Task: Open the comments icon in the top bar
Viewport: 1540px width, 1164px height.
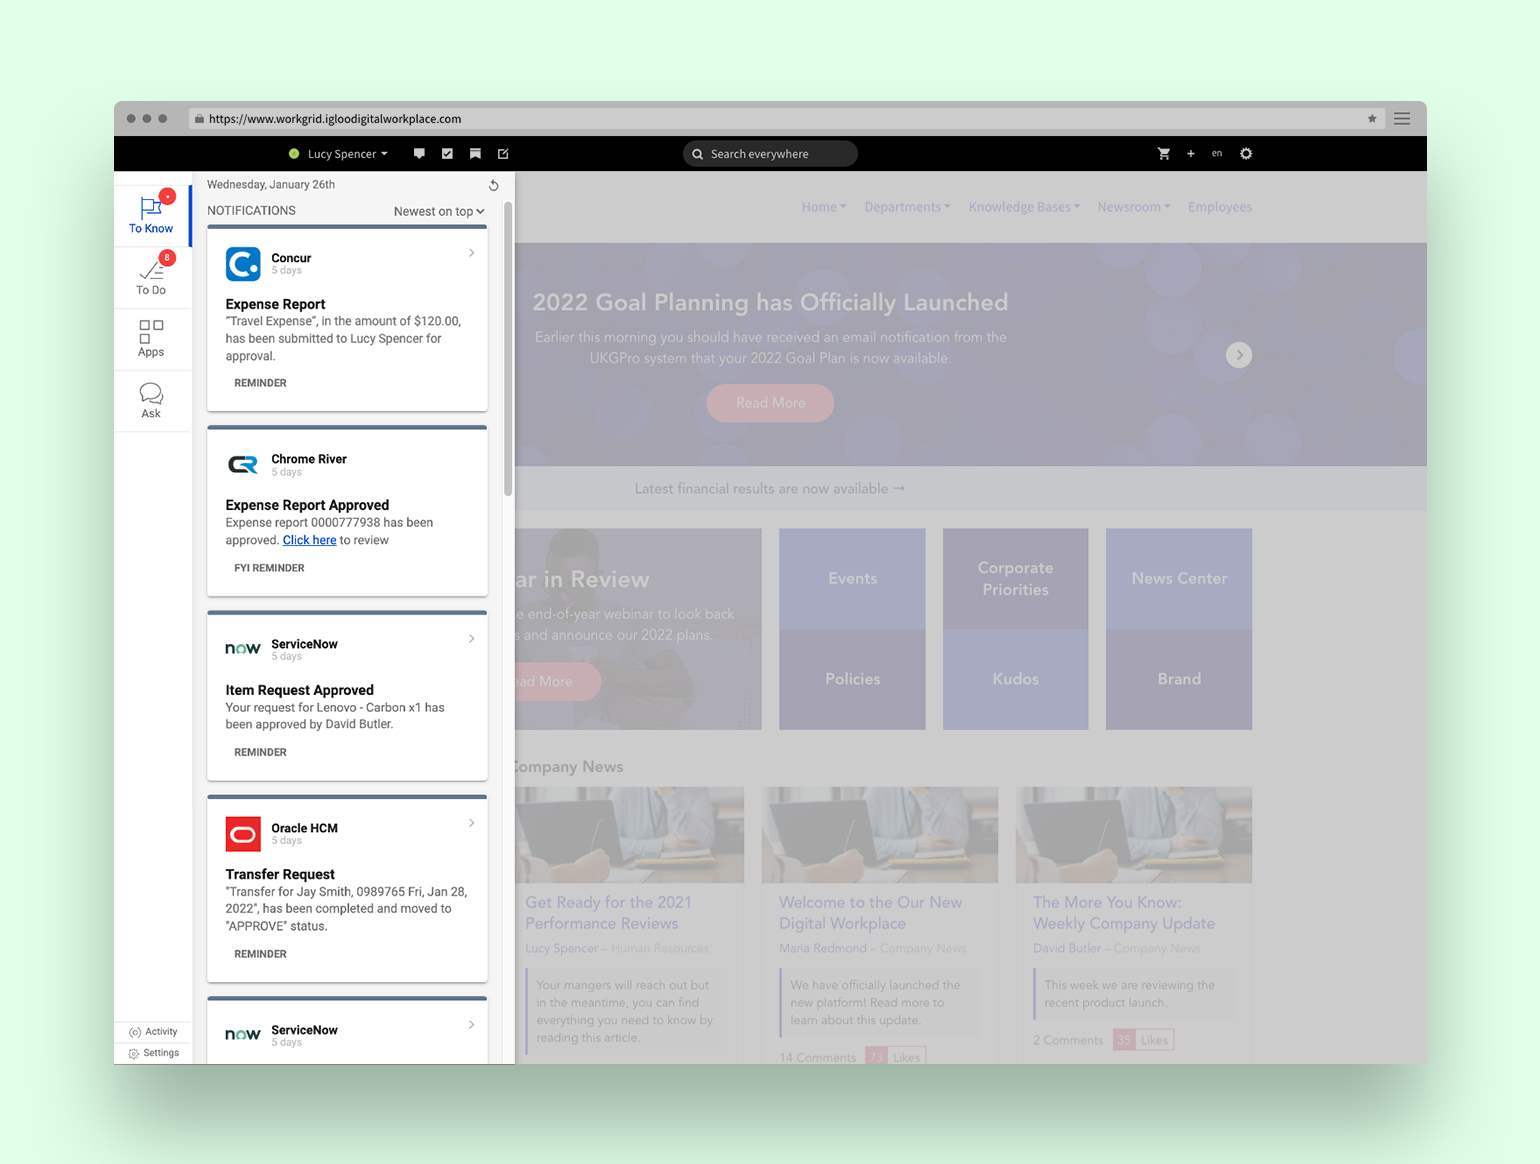Action: pos(419,153)
